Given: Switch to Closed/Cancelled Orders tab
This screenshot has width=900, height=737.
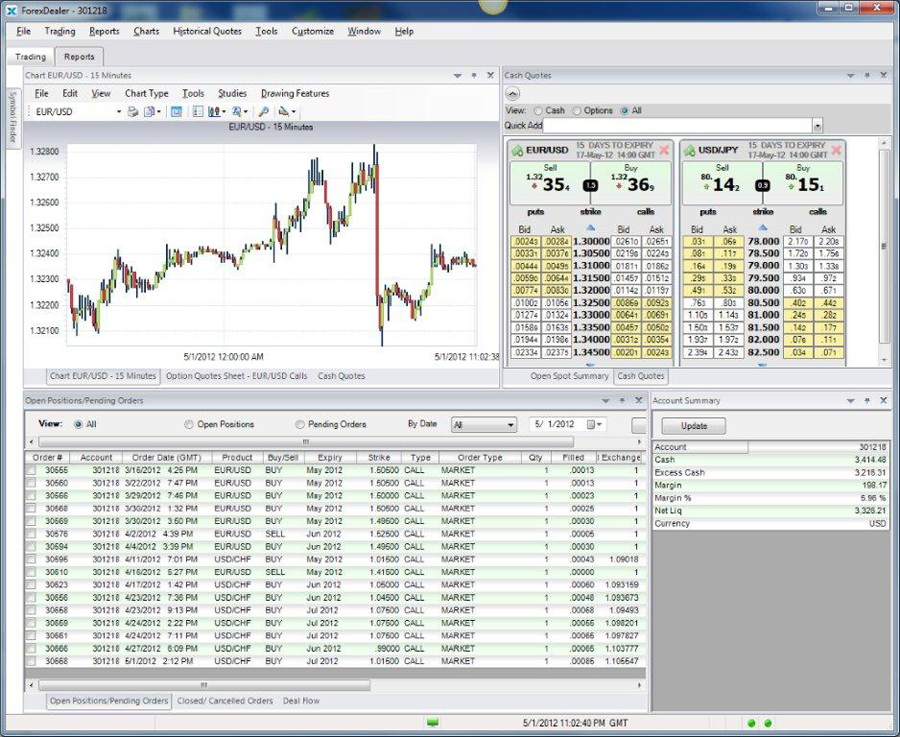Looking at the screenshot, I should click(x=225, y=701).
